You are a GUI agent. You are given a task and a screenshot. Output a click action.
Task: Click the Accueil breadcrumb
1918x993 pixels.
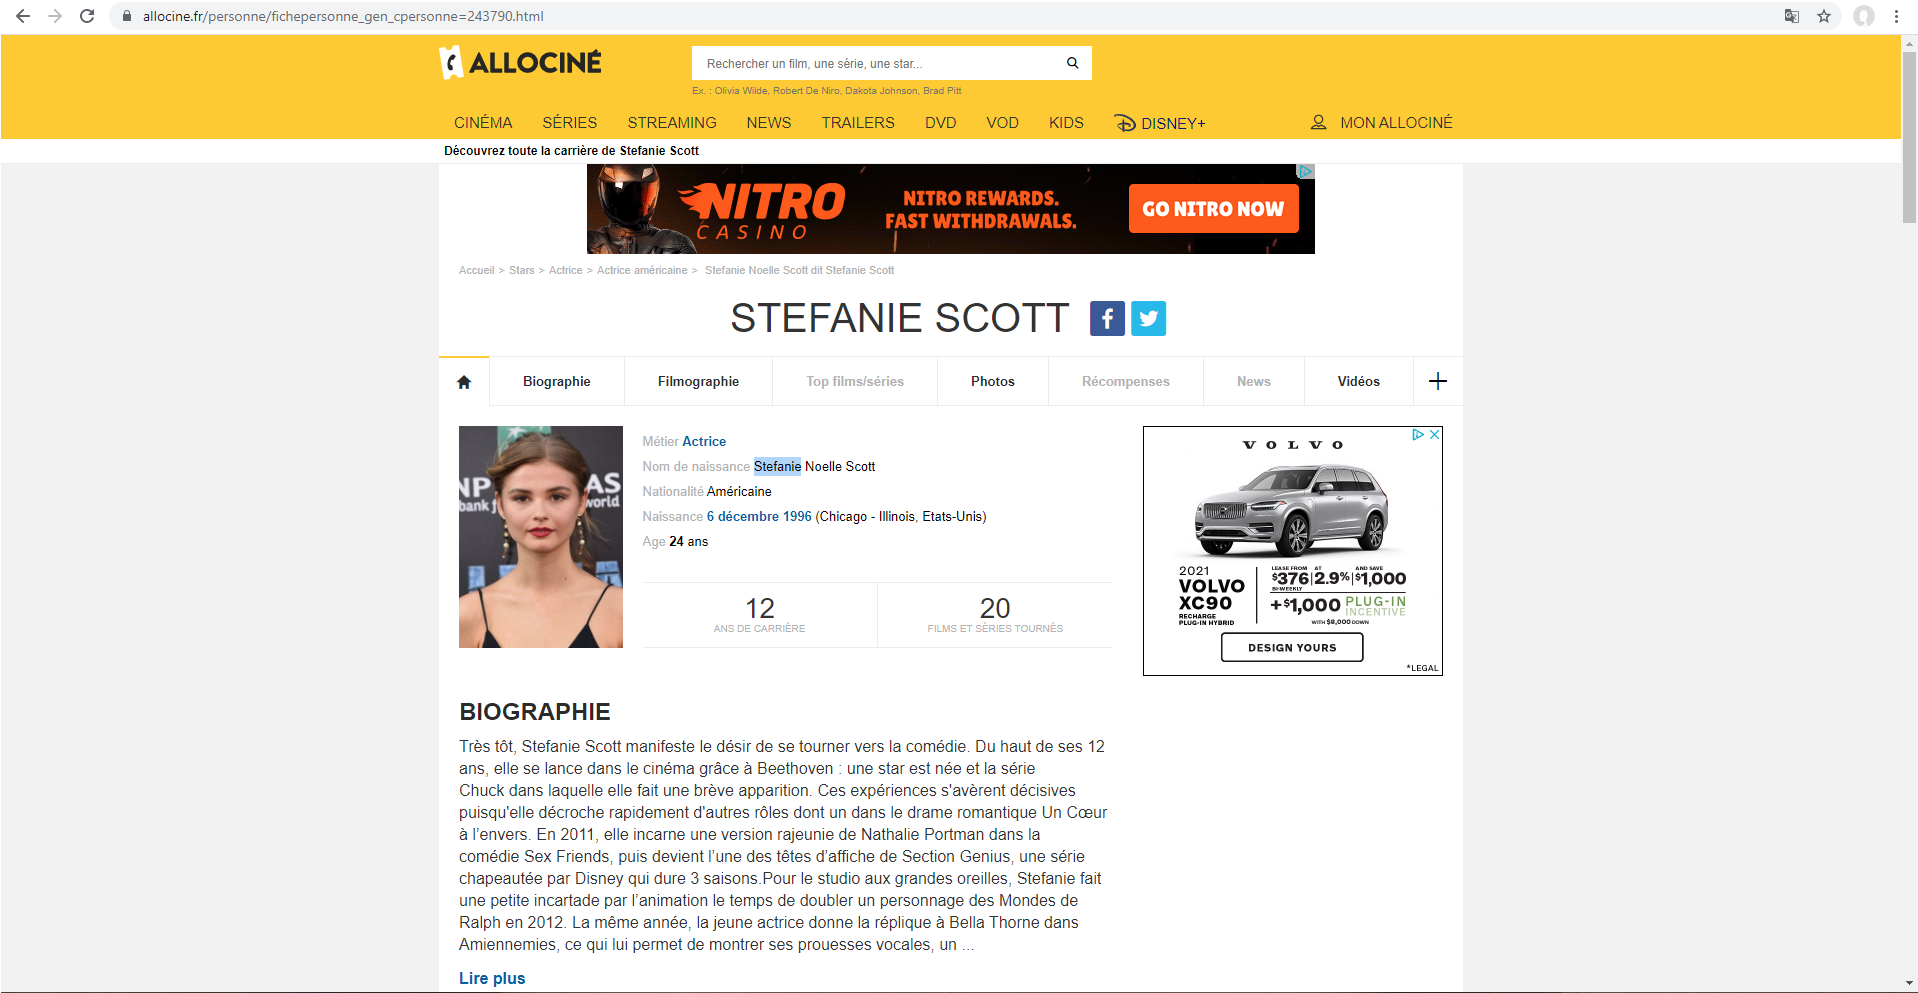pos(477,270)
